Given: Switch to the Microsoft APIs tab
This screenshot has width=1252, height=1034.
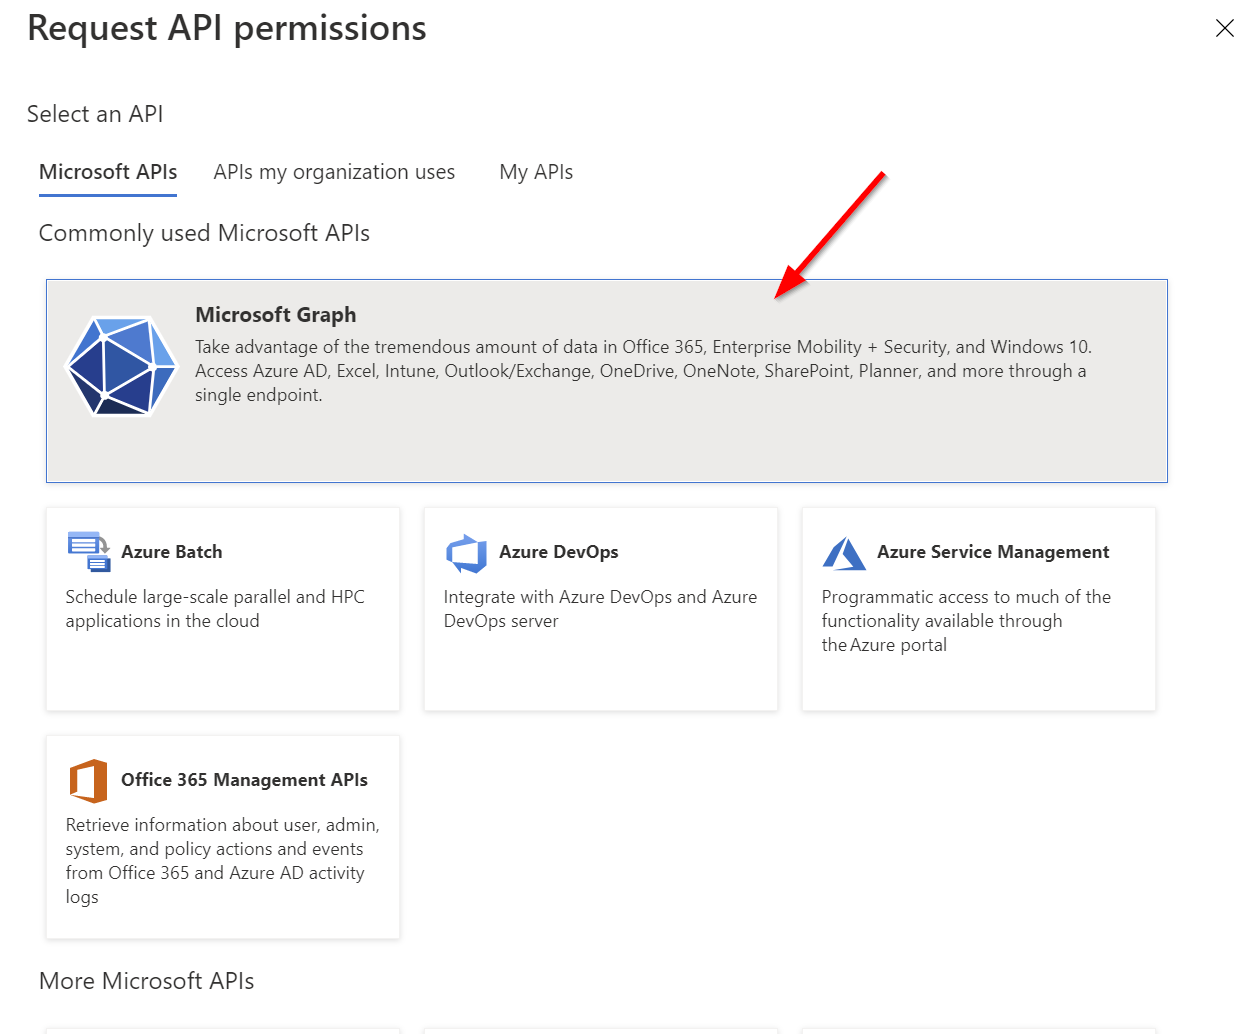Looking at the screenshot, I should 108,172.
